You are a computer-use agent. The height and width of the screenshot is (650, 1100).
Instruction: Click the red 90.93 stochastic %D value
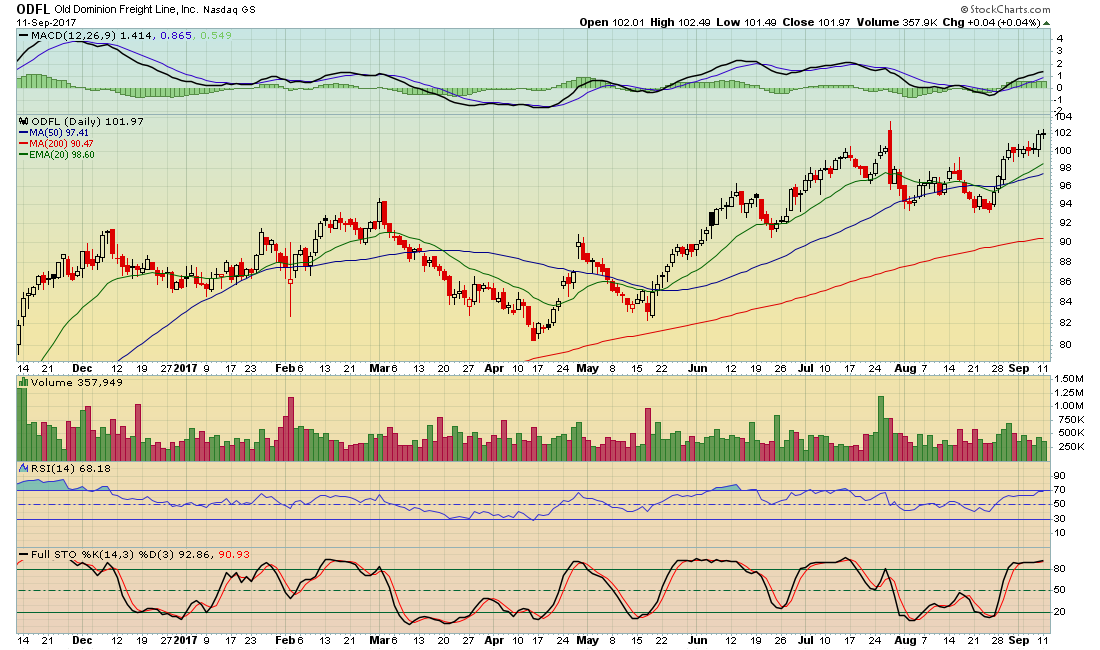click(234, 555)
